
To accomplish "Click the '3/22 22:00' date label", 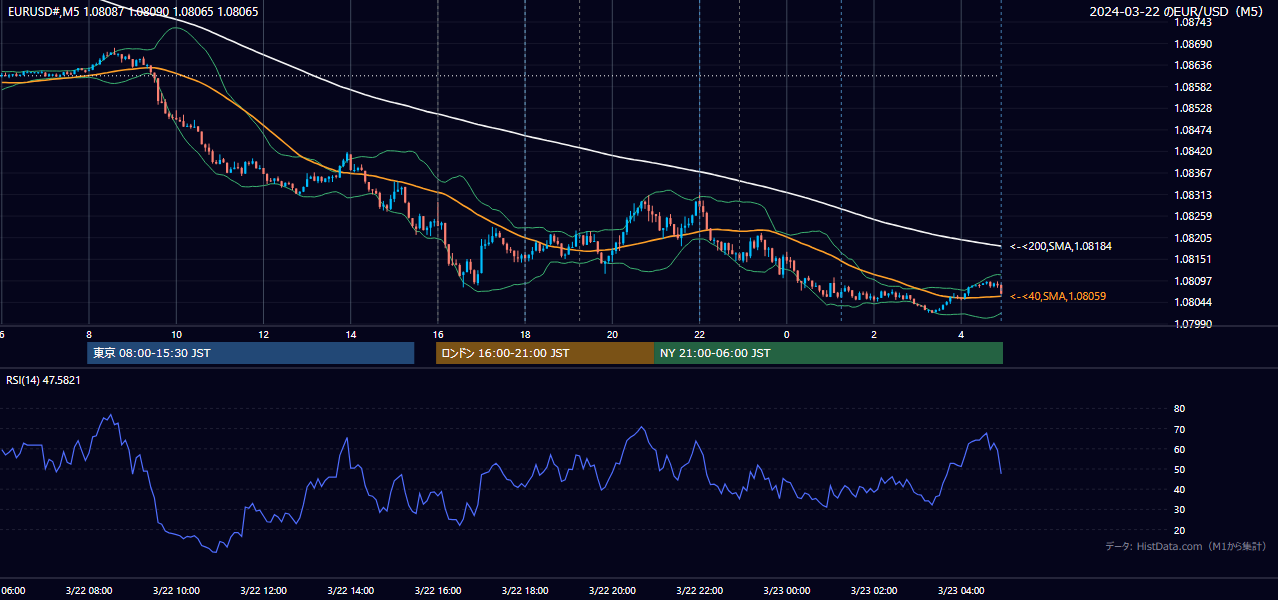I will (699, 591).
